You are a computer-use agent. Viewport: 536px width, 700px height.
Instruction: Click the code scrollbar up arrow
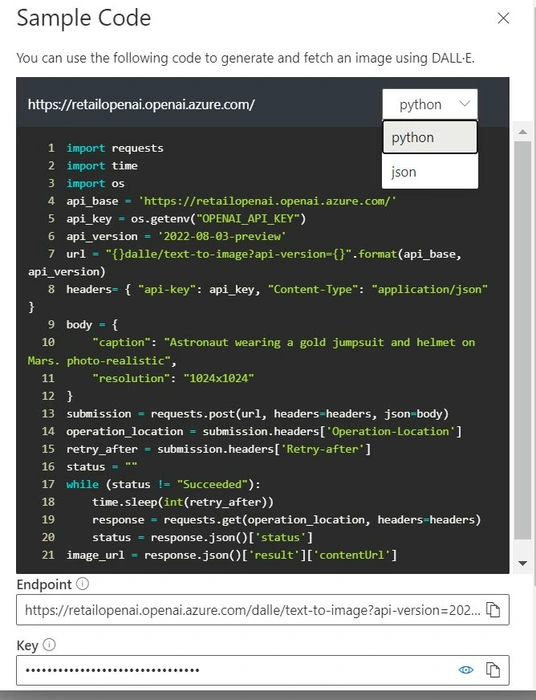point(523,132)
